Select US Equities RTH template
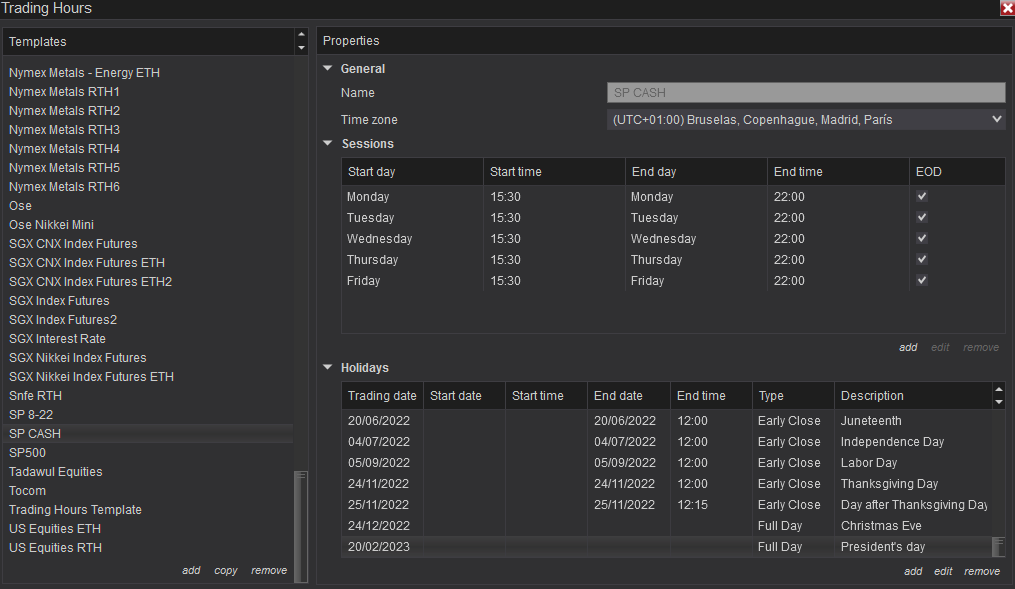Viewport: 1015px width, 589px height. [55, 548]
